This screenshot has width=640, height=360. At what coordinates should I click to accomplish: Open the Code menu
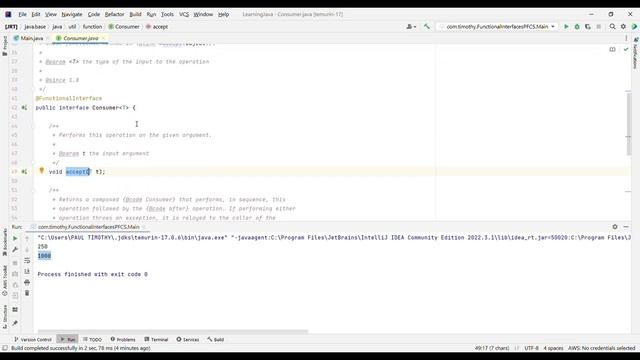point(94,14)
